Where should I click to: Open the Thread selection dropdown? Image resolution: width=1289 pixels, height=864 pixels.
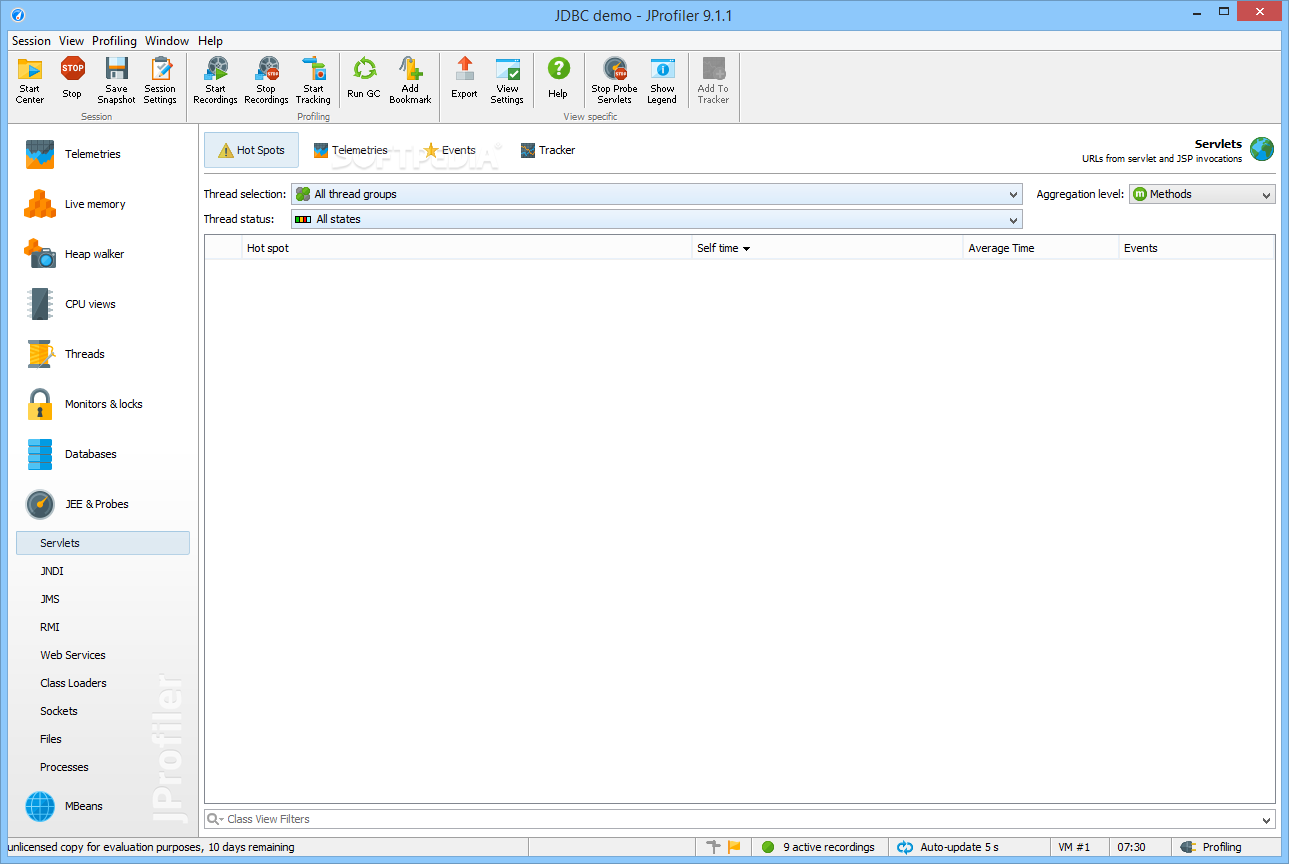pyautogui.click(x=656, y=194)
